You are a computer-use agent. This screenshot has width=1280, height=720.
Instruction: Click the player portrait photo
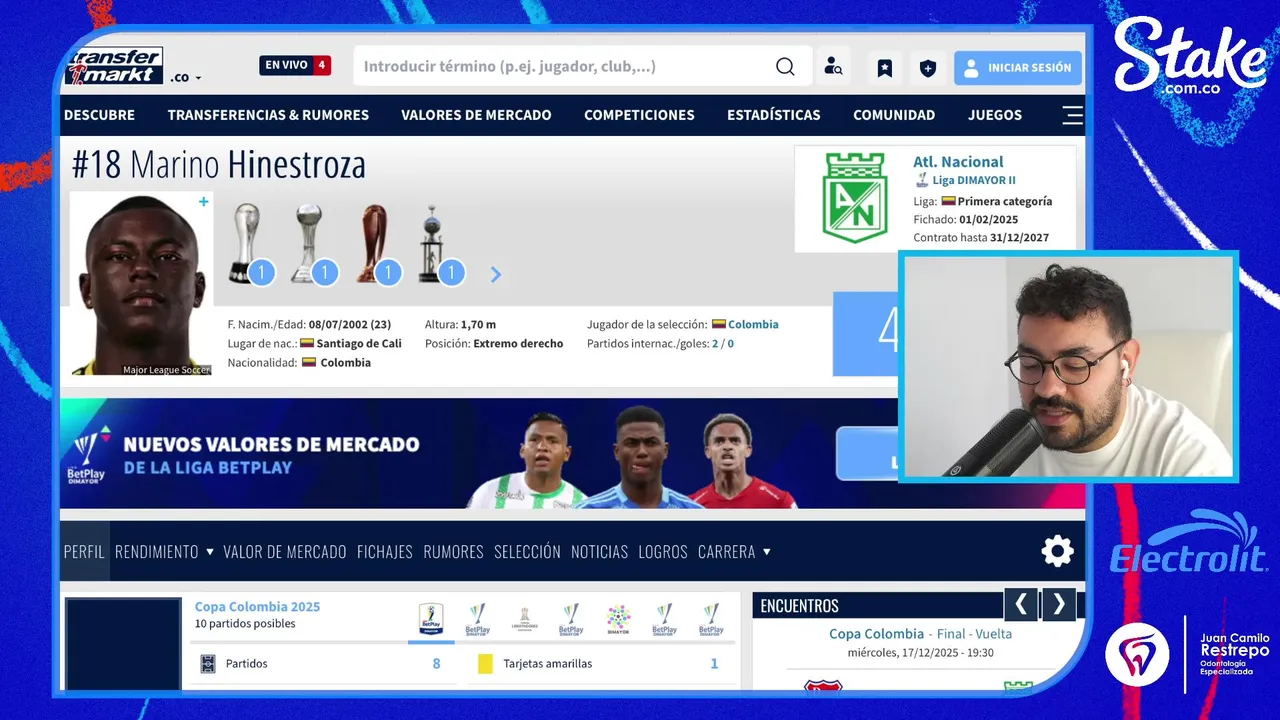click(141, 284)
